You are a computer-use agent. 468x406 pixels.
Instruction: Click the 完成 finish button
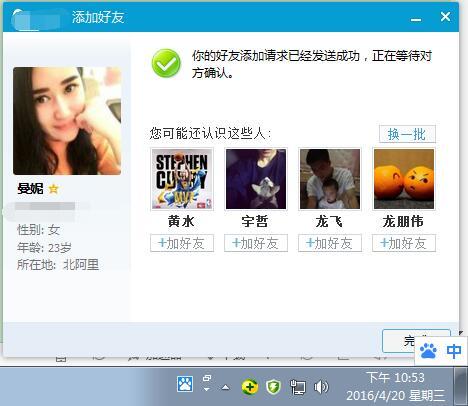tap(416, 341)
